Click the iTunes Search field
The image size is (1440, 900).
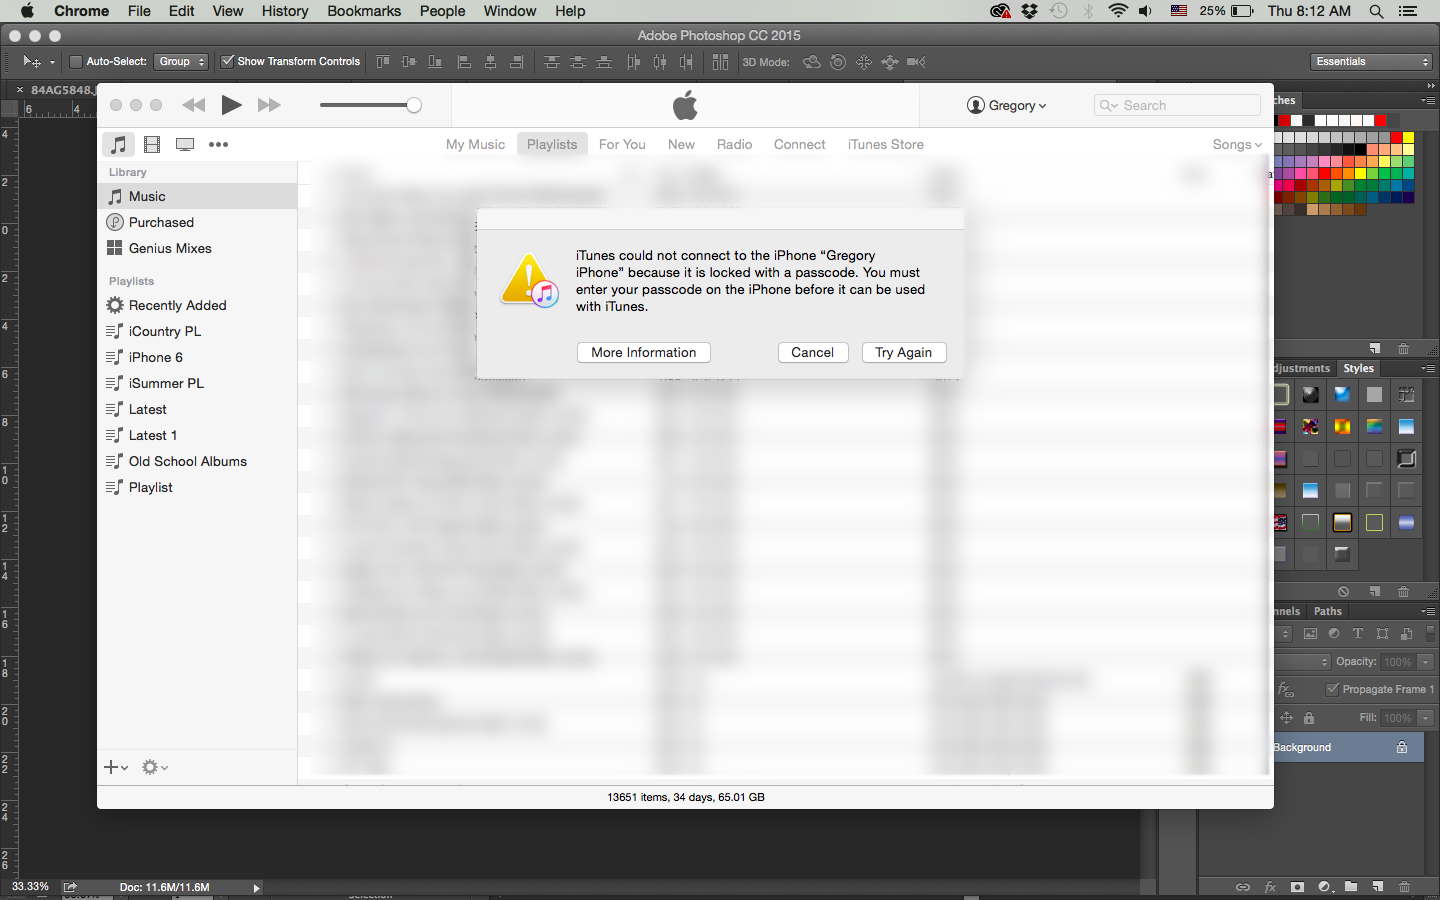click(x=1178, y=105)
